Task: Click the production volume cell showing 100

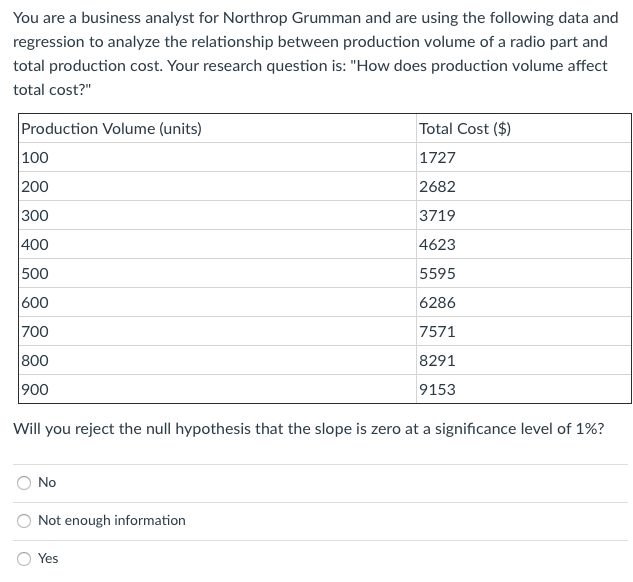Action: pyautogui.click(x=35, y=158)
